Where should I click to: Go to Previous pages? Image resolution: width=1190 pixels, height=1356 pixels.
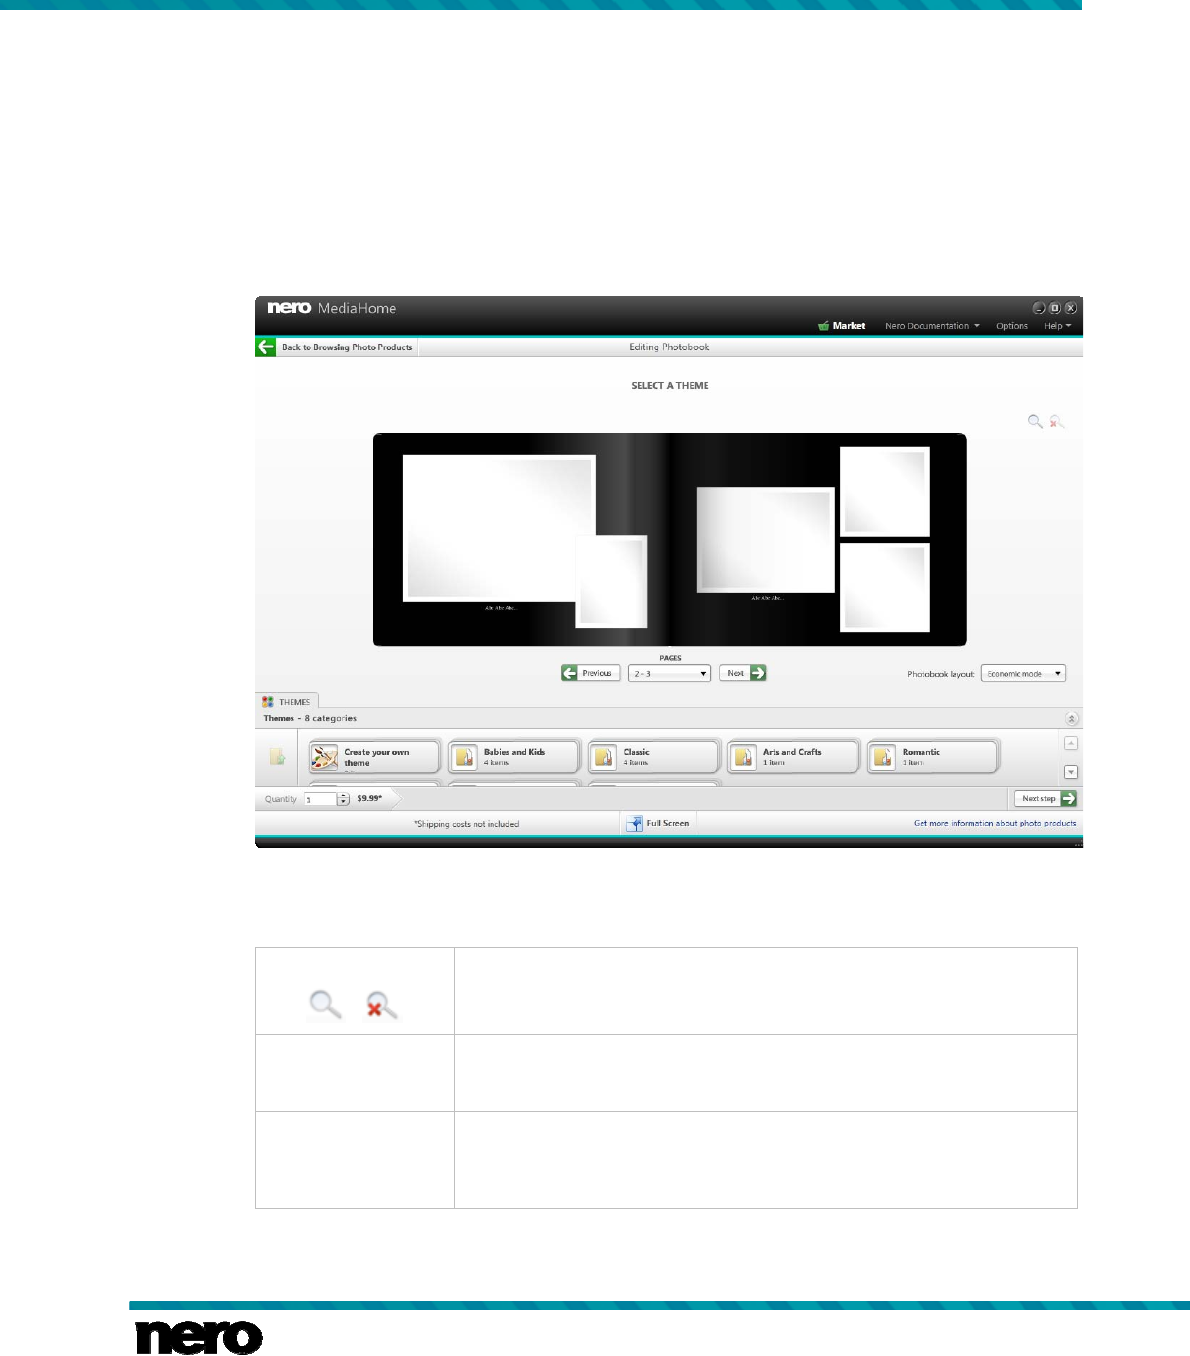coord(590,673)
